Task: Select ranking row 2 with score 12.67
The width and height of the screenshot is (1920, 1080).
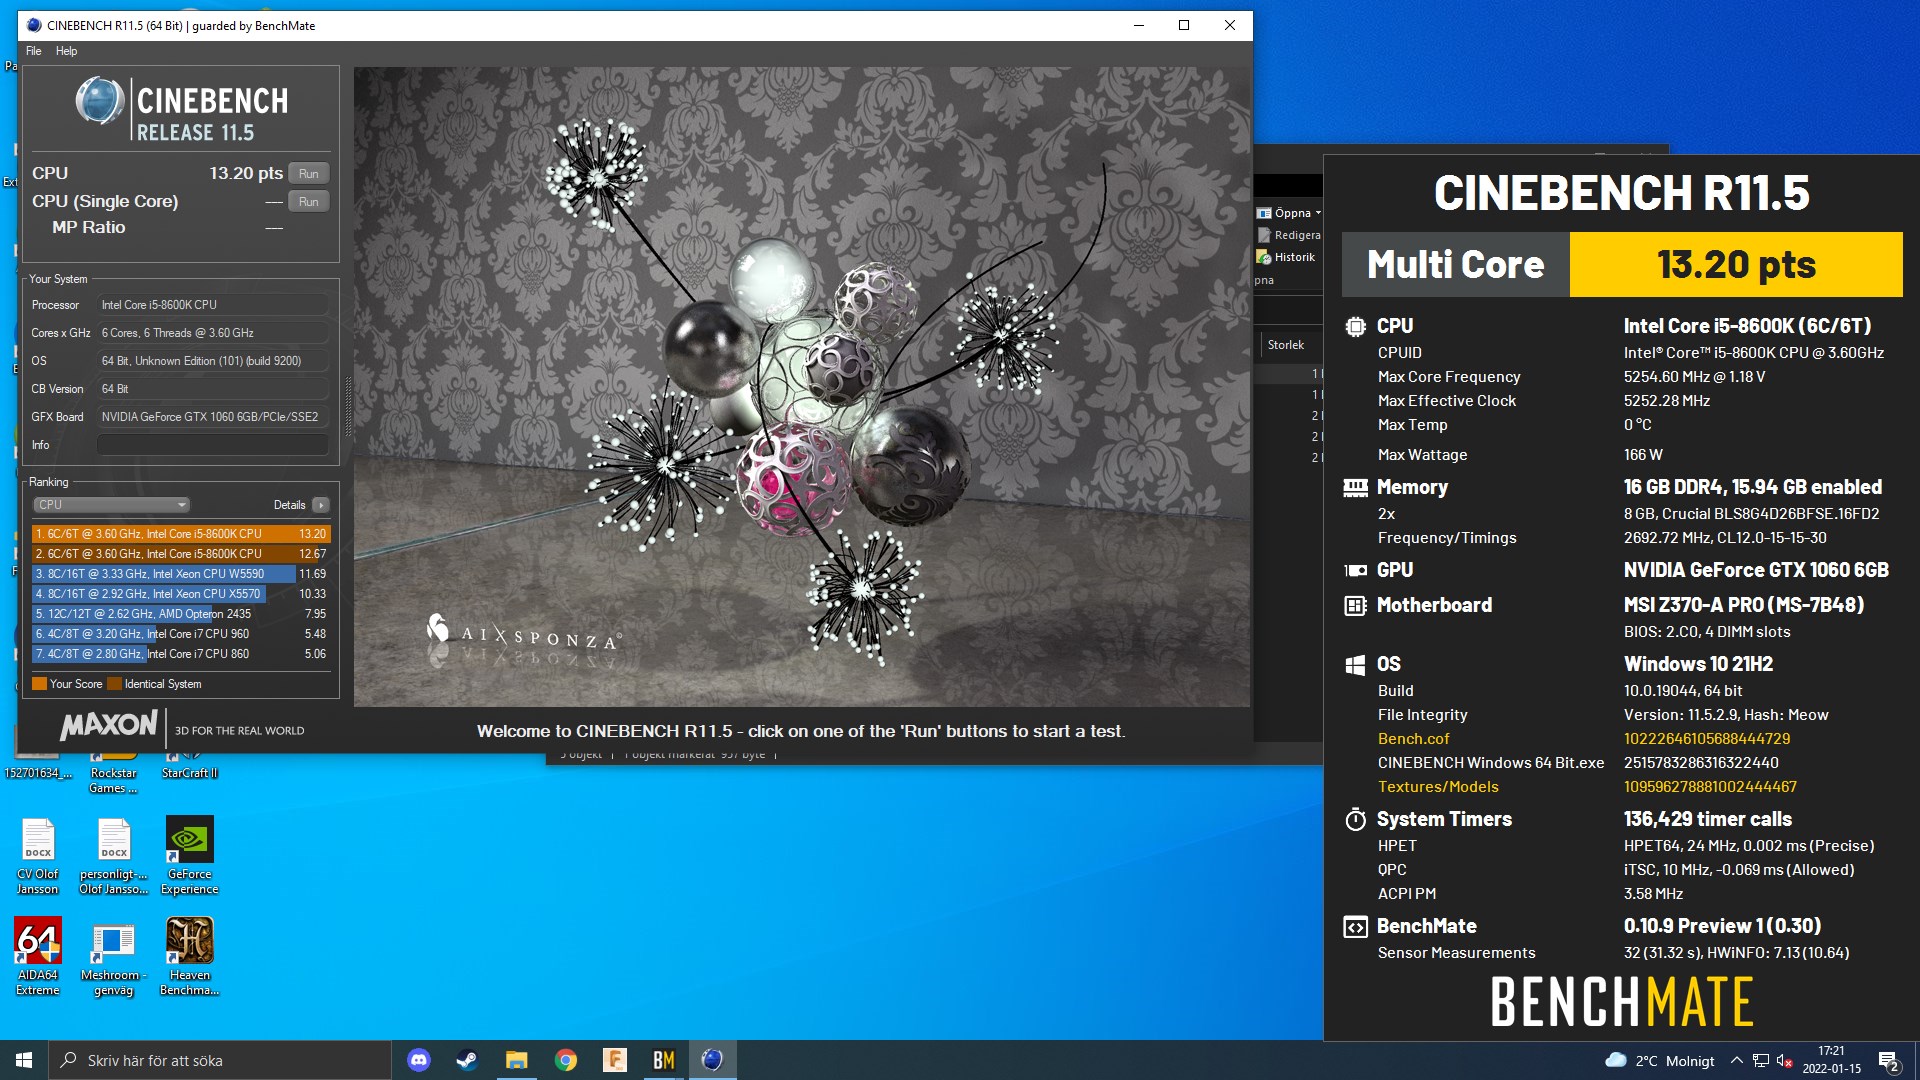Action: coord(181,554)
